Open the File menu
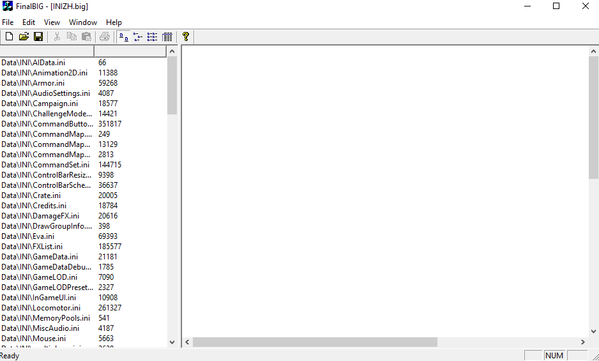The height and width of the screenshot is (361, 599). (x=7, y=22)
